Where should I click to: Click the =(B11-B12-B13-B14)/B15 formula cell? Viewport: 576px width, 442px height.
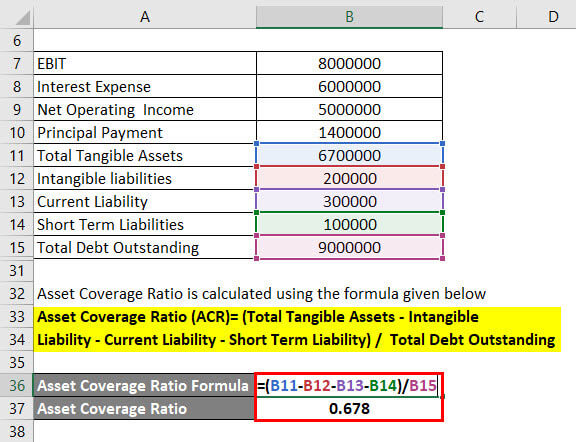tap(348, 385)
